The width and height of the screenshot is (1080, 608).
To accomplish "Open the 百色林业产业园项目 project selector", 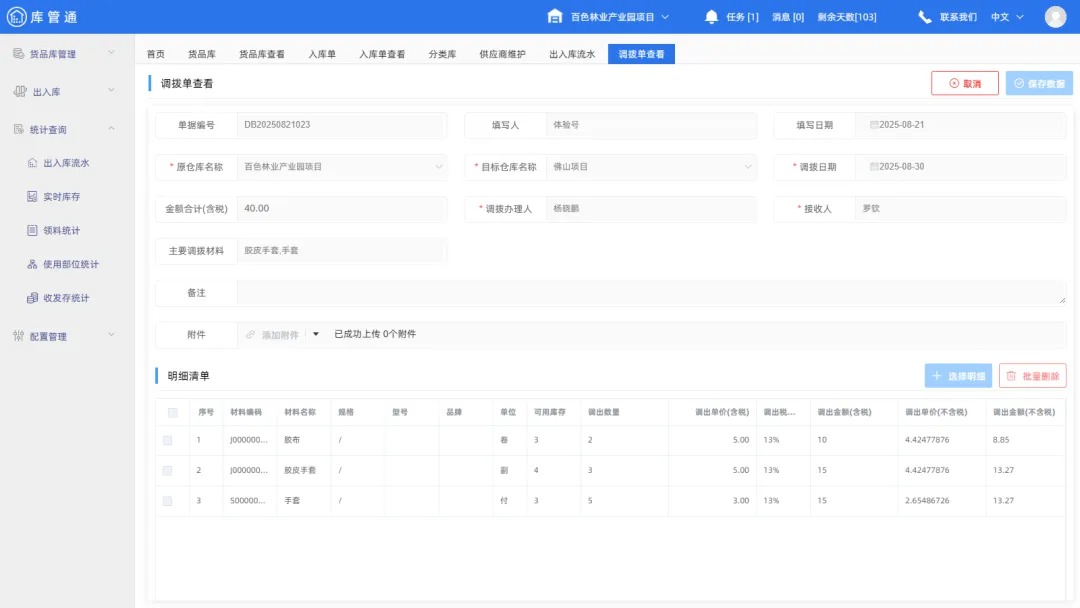I will (606, 16).
